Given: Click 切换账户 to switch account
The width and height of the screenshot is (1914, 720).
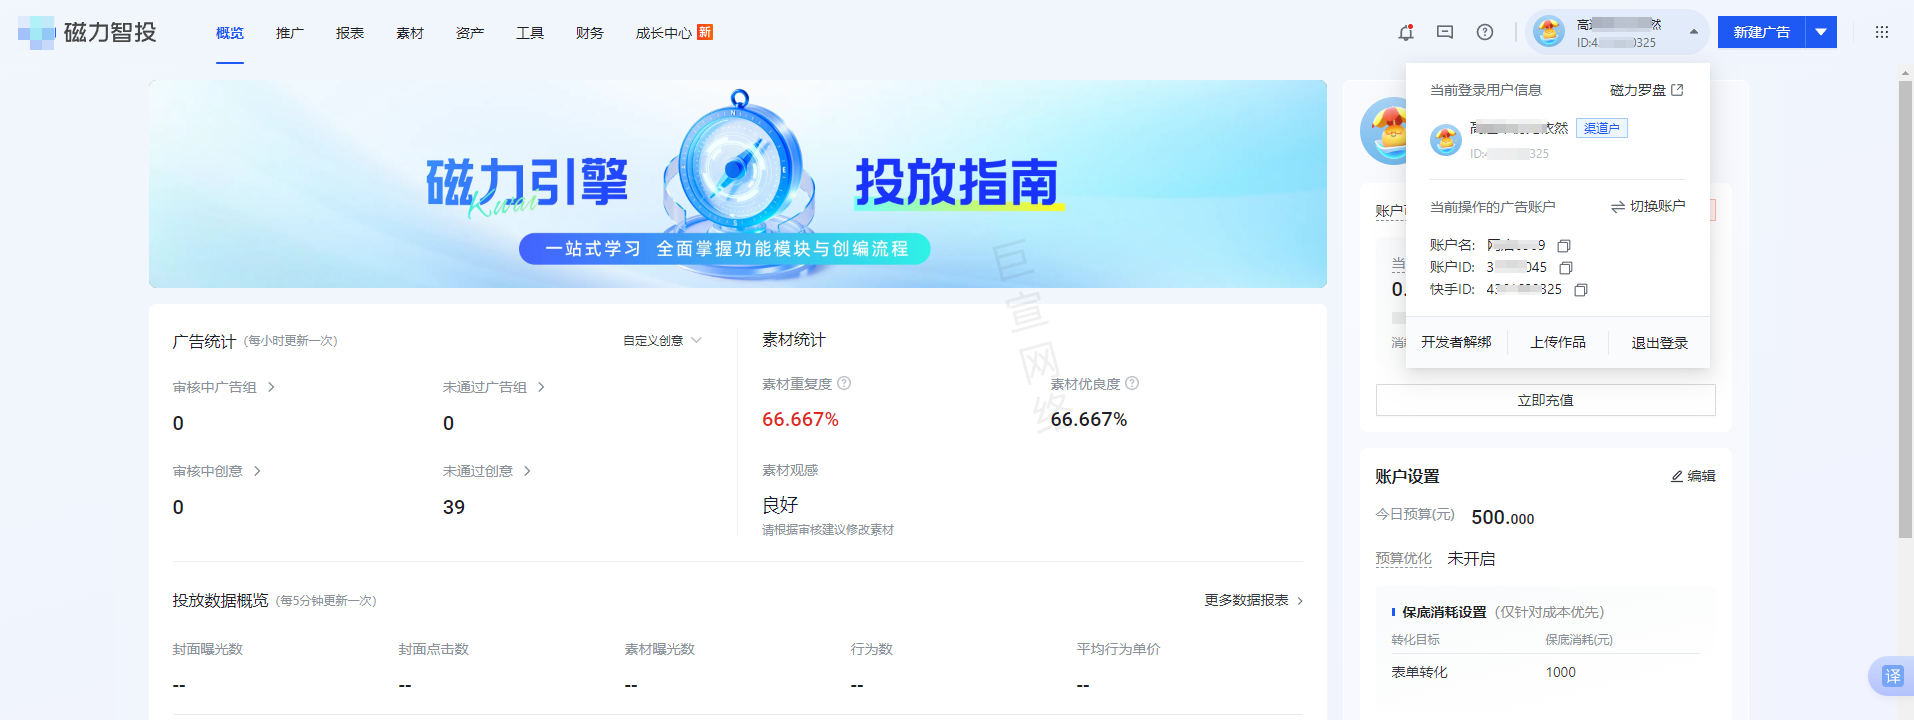Looking at the screenshot, I should click(1648, 206).
